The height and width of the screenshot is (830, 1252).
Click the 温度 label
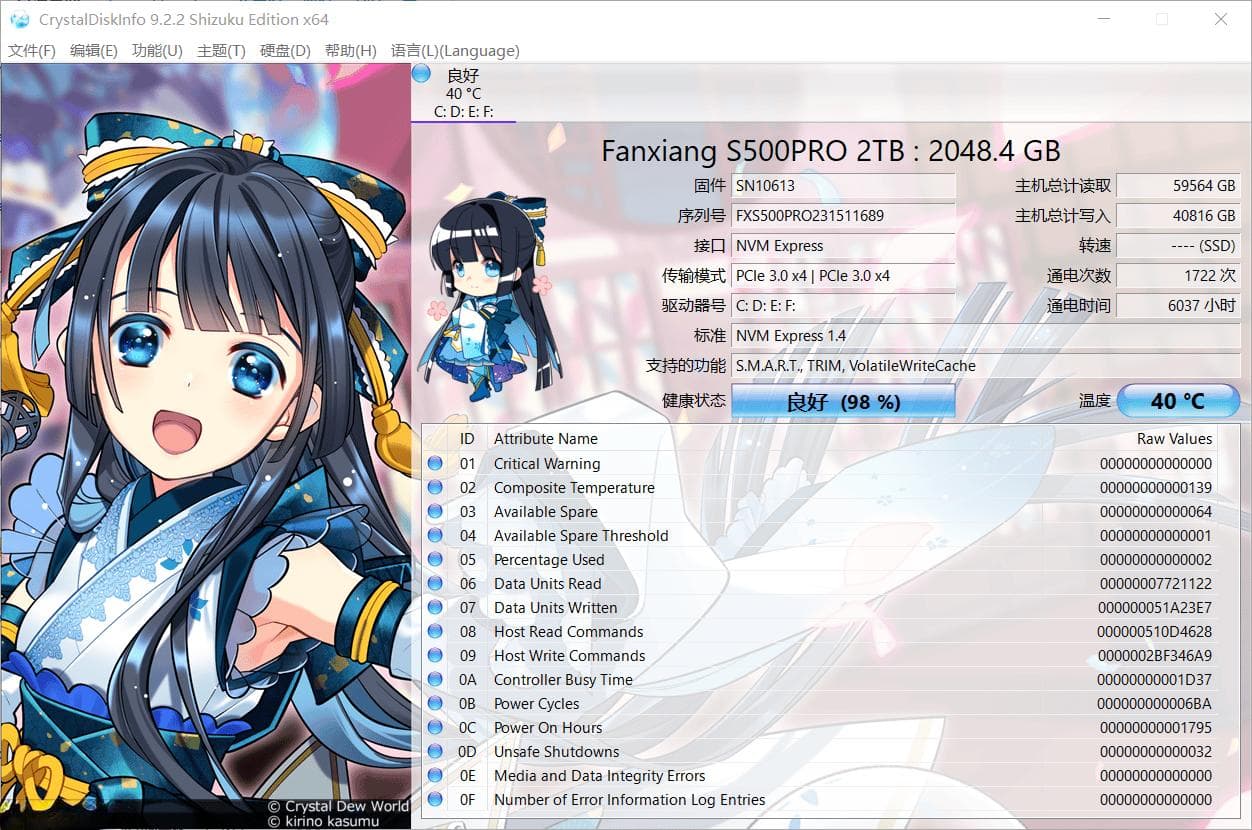(1095, 401)
